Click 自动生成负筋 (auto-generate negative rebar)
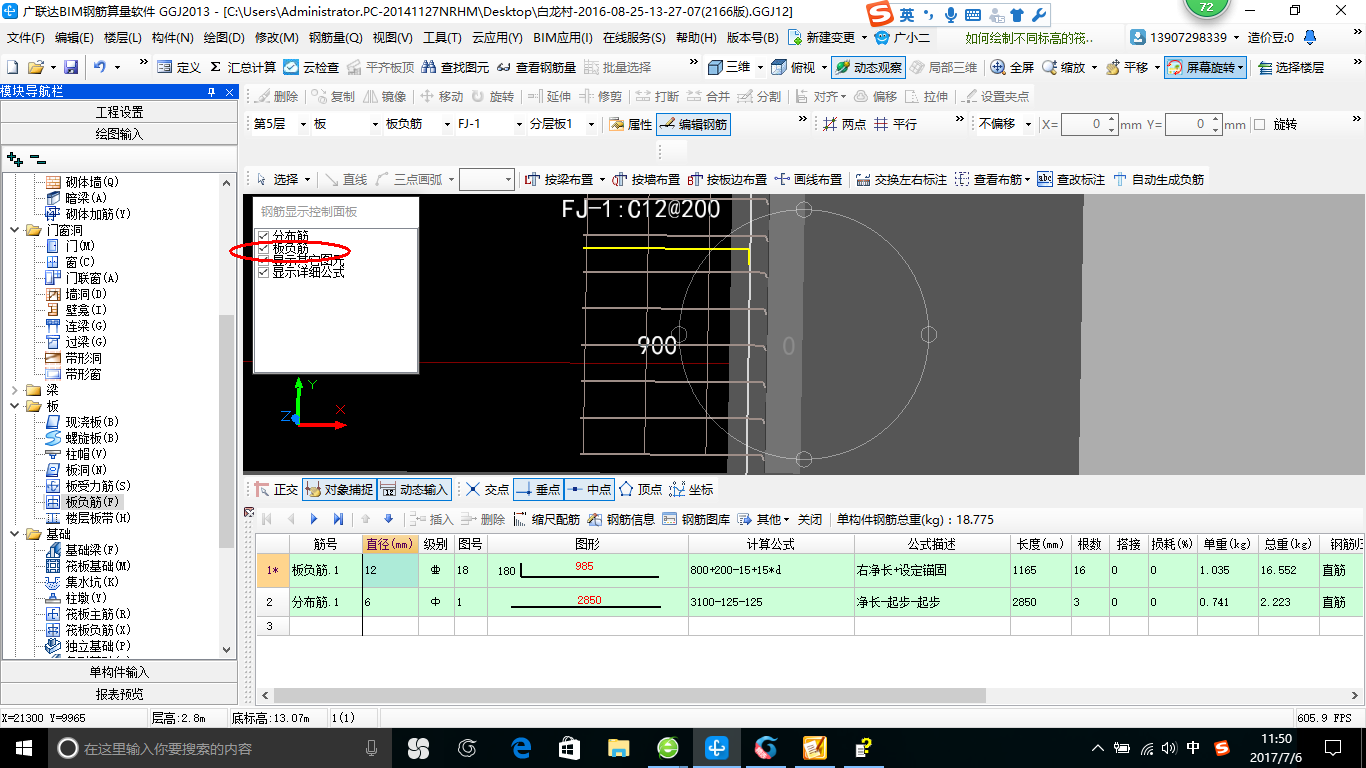This screenshot has height=768, width=1366. pyautogui.click(x=1158, y=180)
